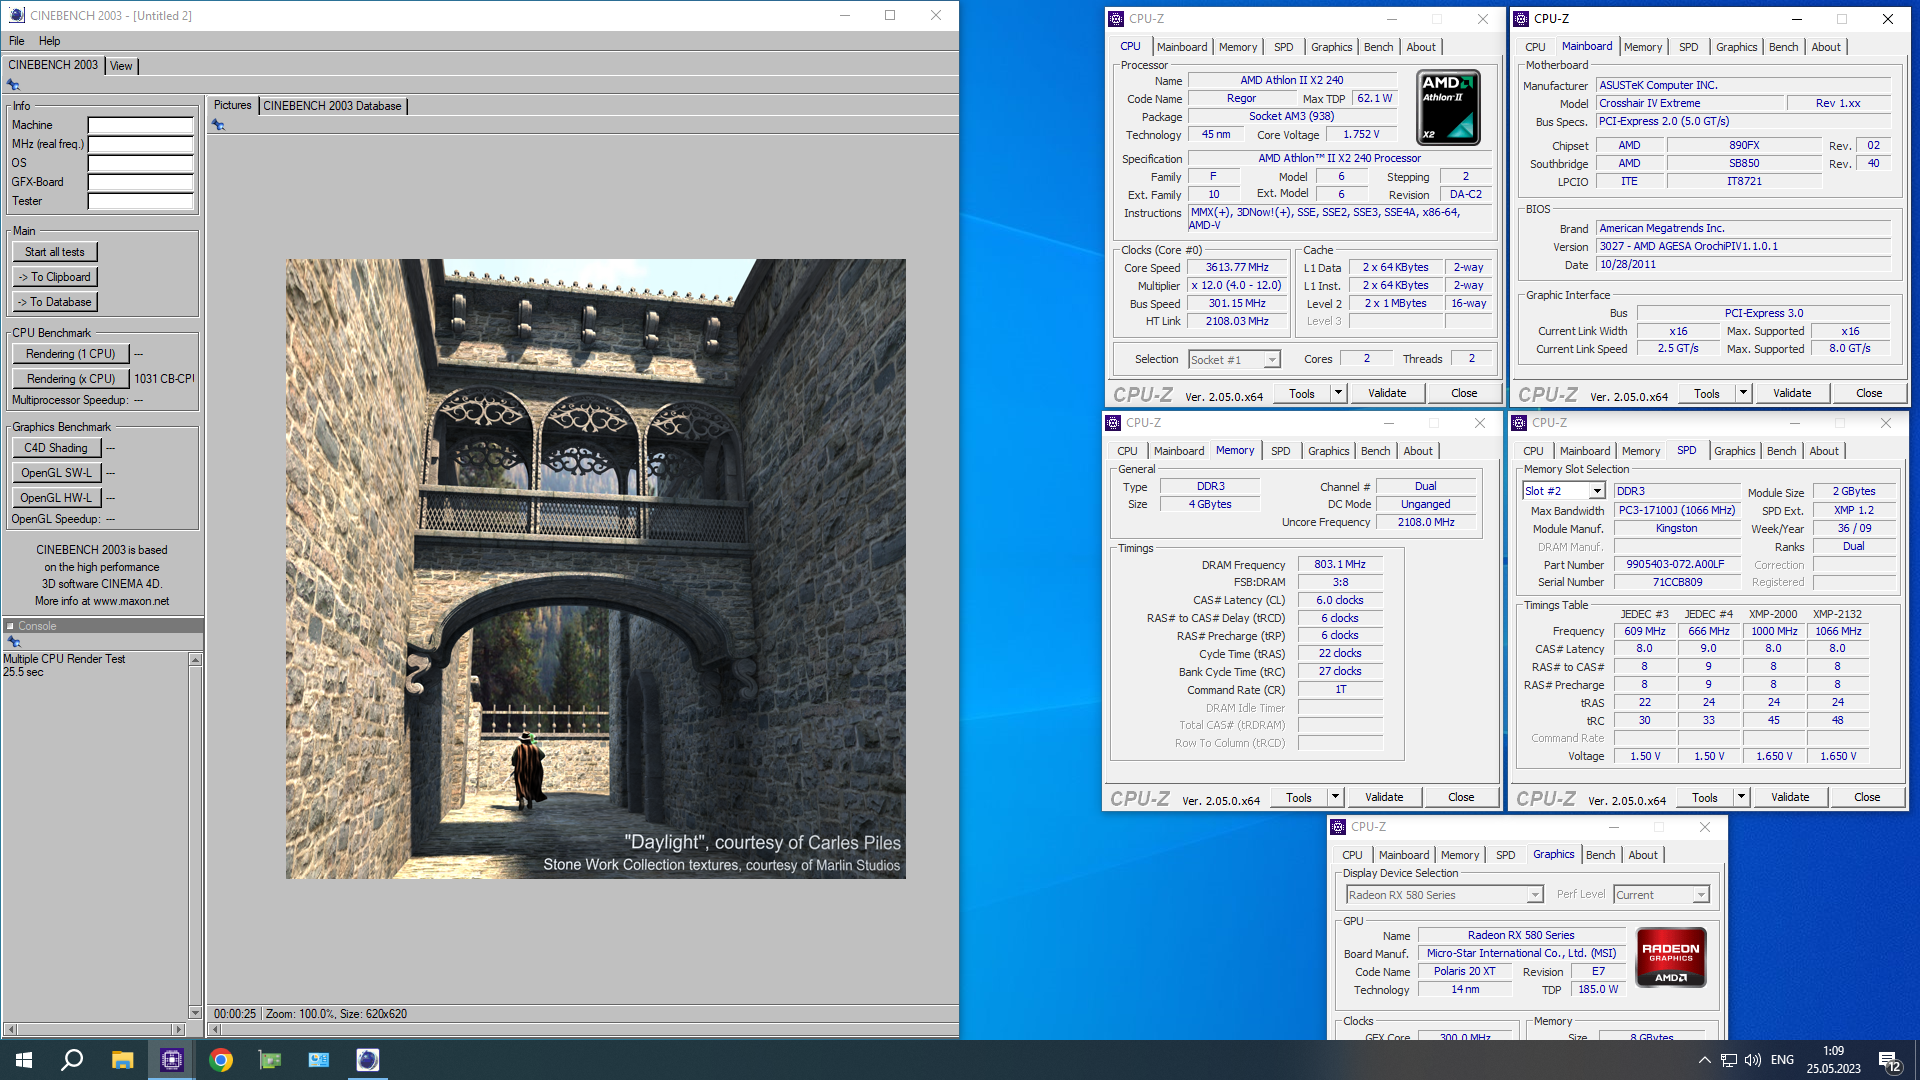Viewport: 1920px width, 1080px height.
Task: Click Radeon Graphics logo in CPU-Z
Action: 1671,958
